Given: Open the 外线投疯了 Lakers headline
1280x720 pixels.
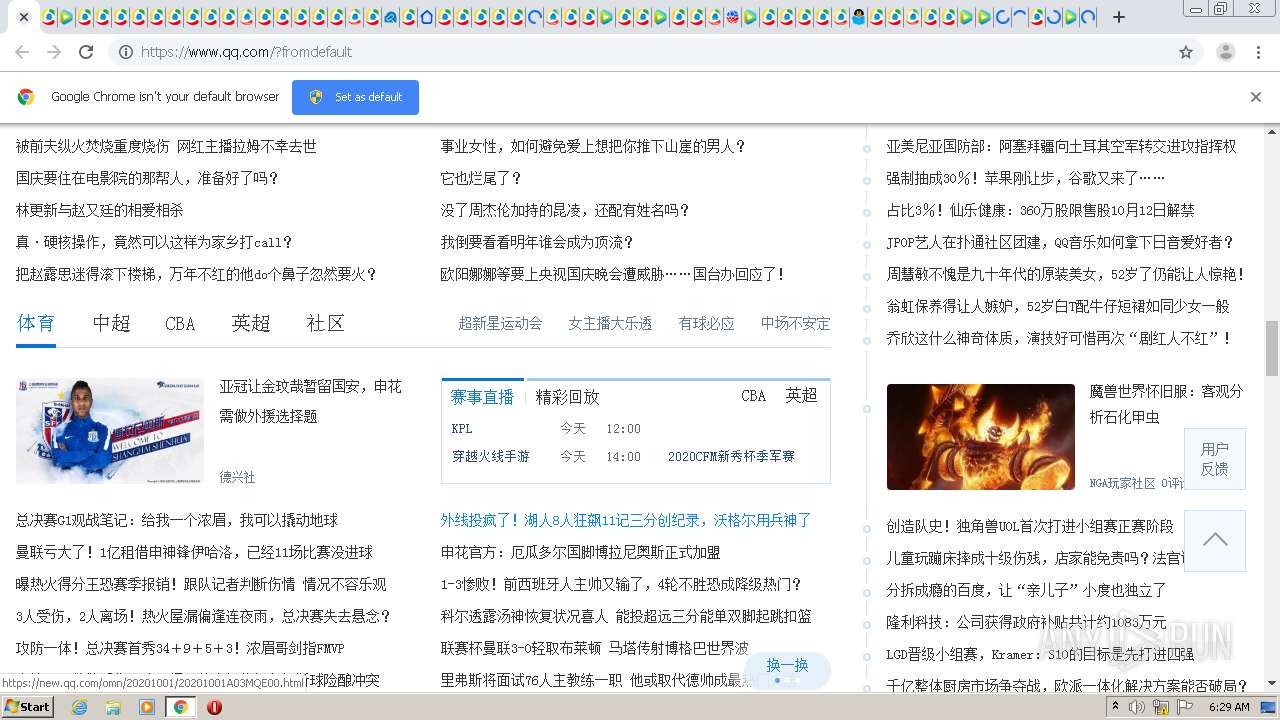Looking at the screenshot, I should coord(626,521).
